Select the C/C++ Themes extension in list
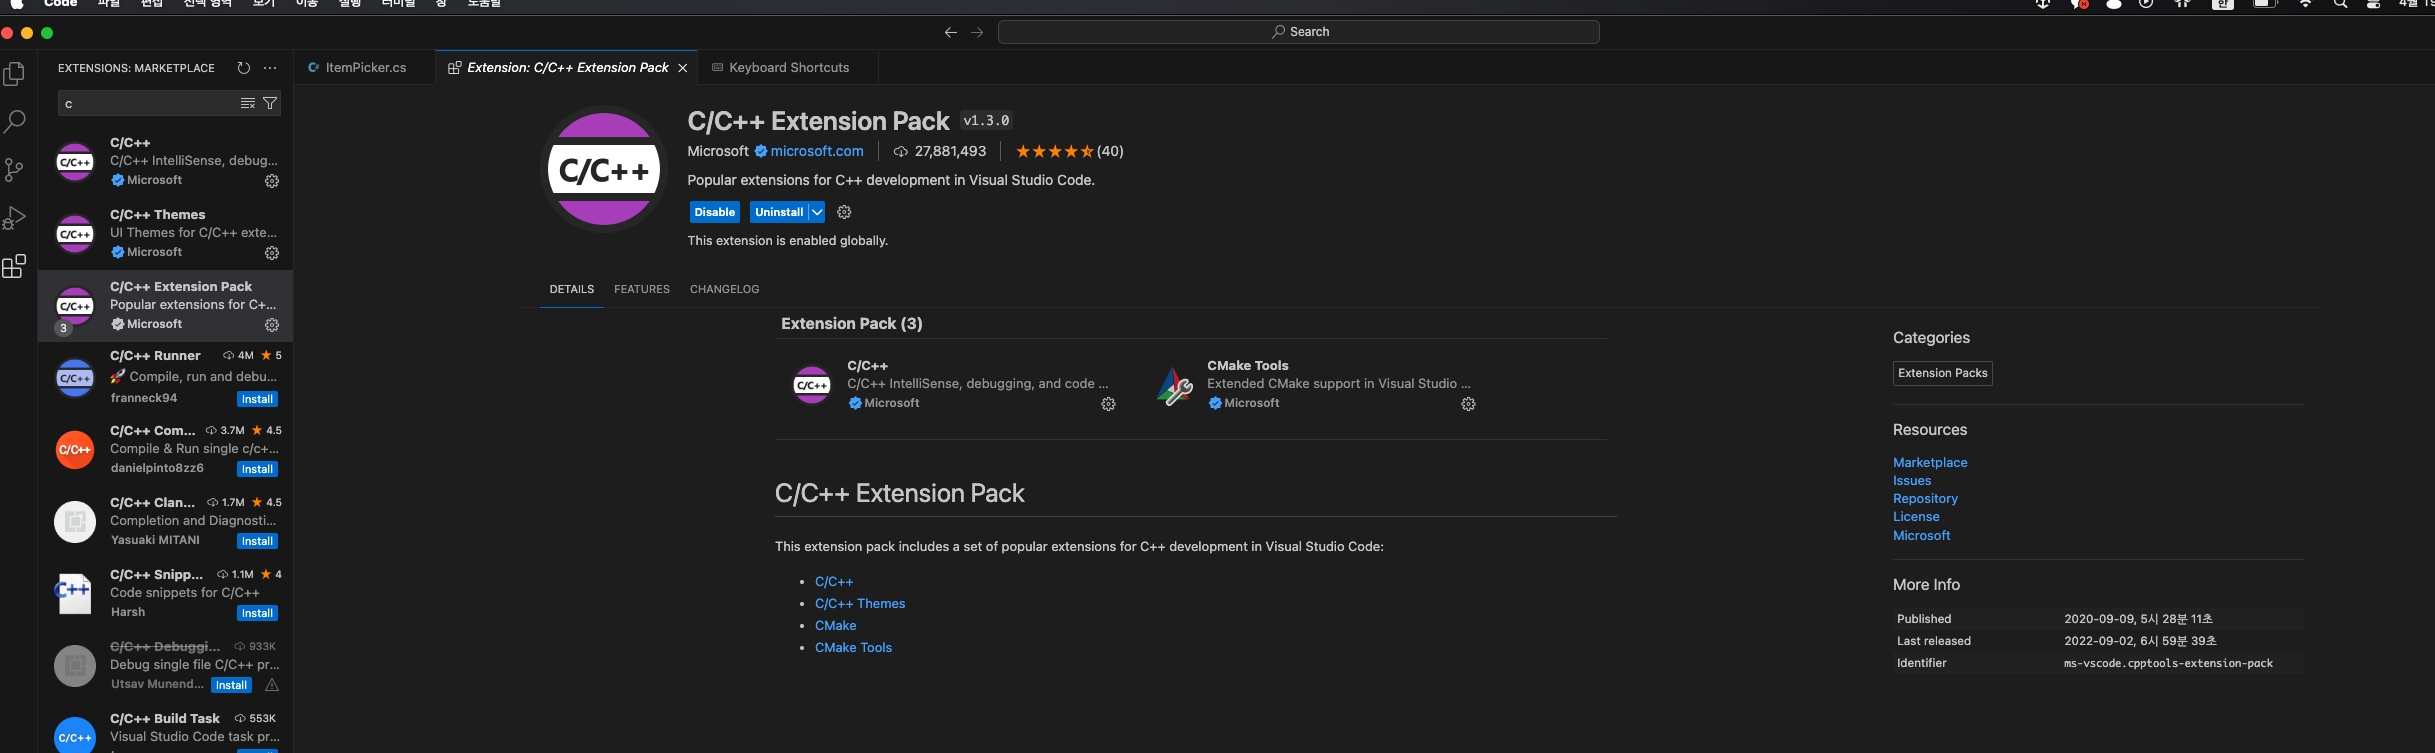This screenshot has width=2435, height=753. 166,234
